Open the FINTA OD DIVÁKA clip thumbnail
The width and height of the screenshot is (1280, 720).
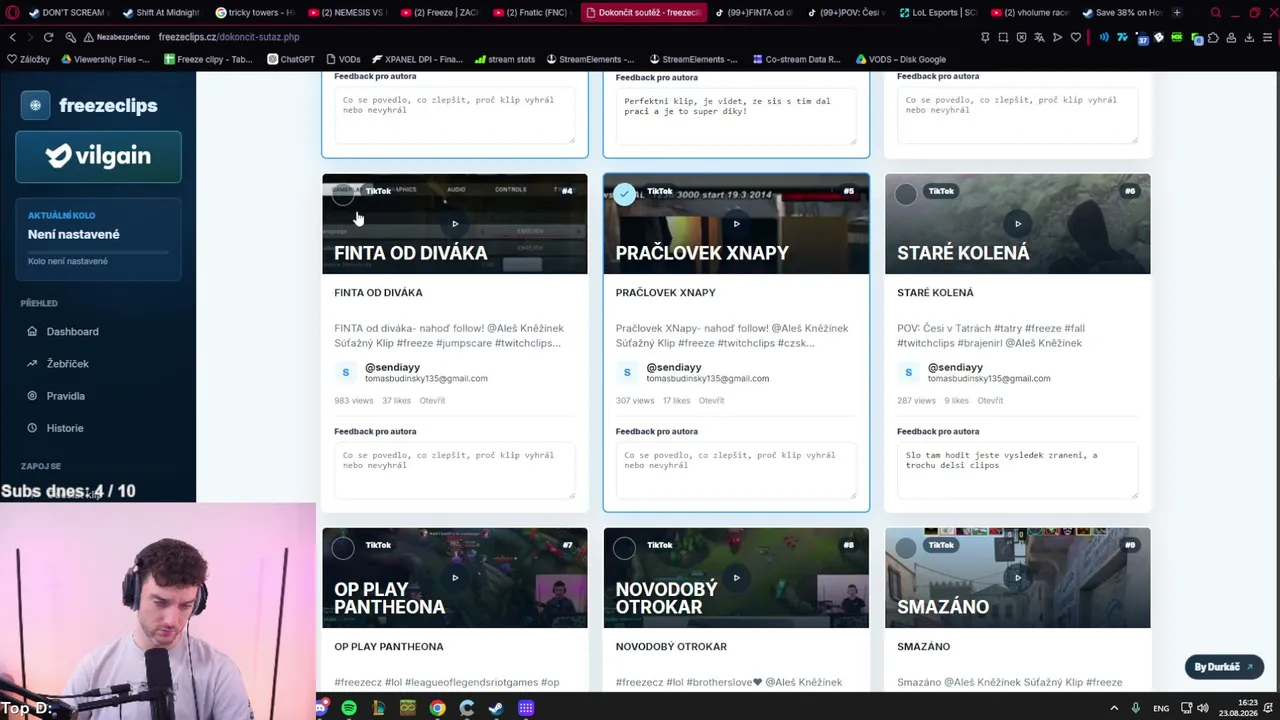click(x=455, y=224)
